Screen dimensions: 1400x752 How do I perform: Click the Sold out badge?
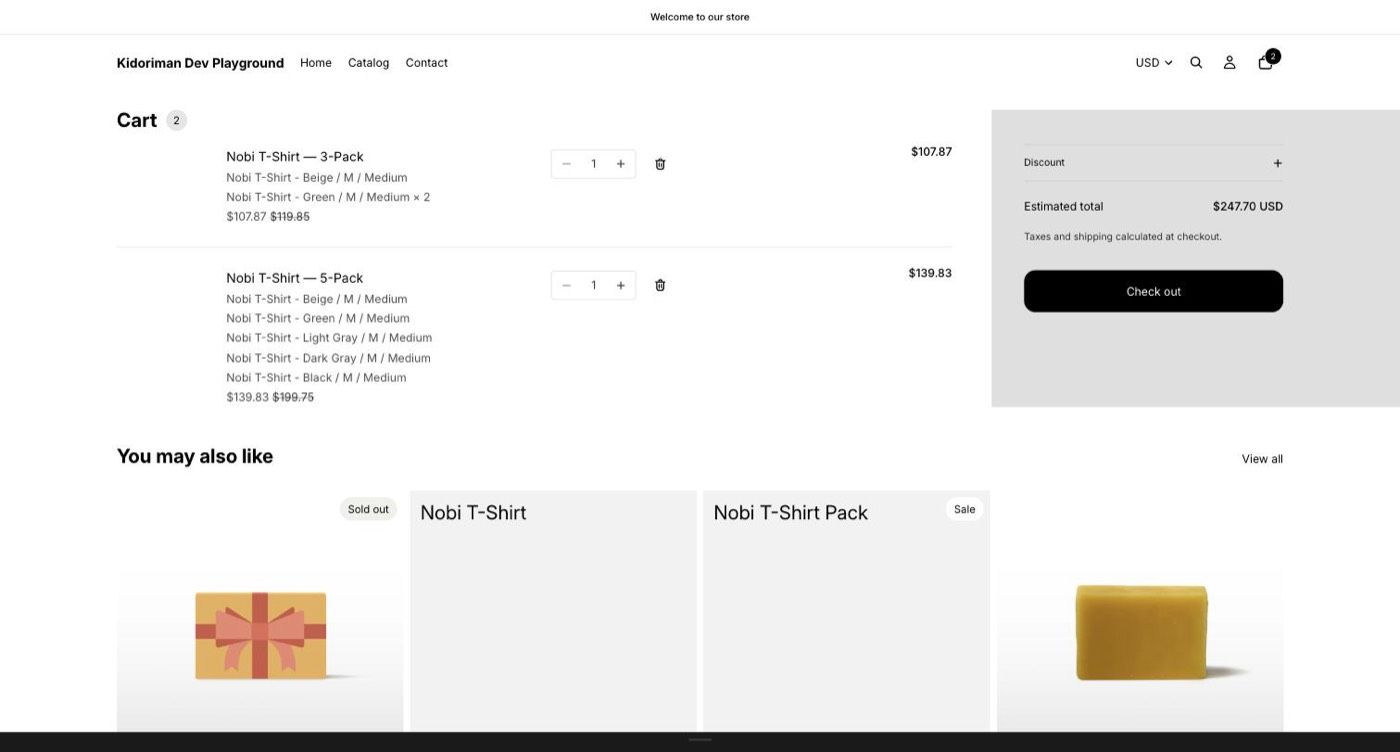(x=368, y=509)
